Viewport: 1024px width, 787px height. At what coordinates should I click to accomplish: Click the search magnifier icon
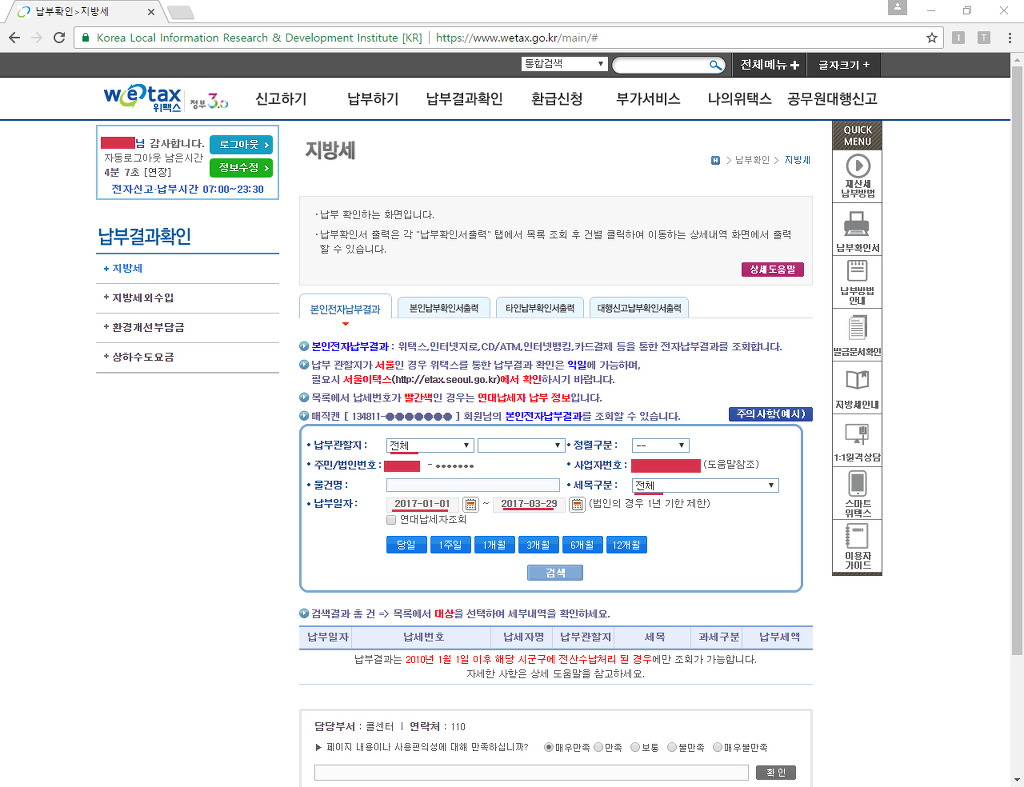[716, 65]
